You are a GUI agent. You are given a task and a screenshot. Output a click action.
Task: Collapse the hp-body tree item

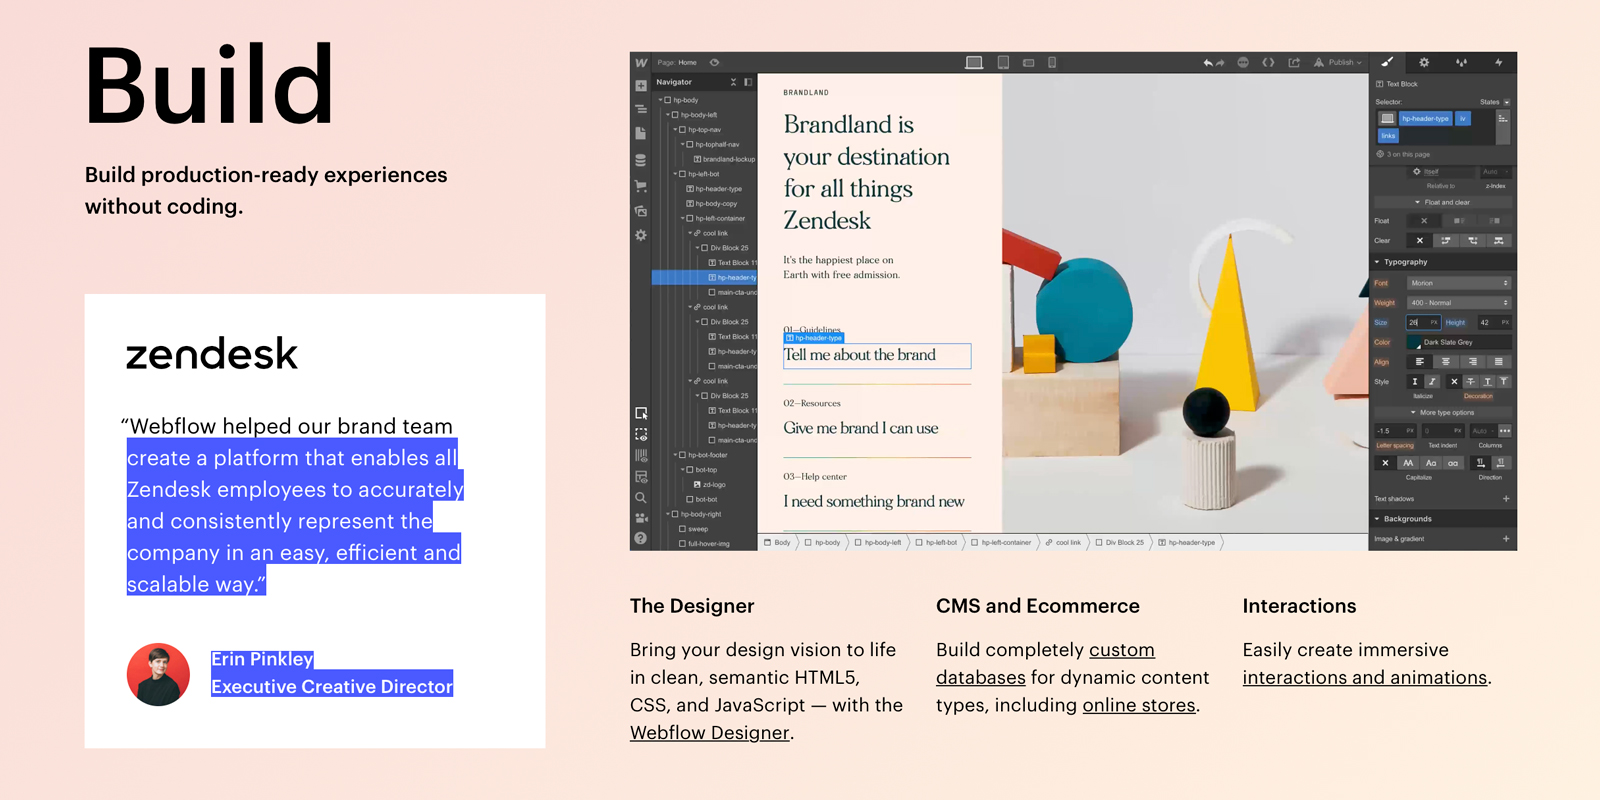coord(660,100)
